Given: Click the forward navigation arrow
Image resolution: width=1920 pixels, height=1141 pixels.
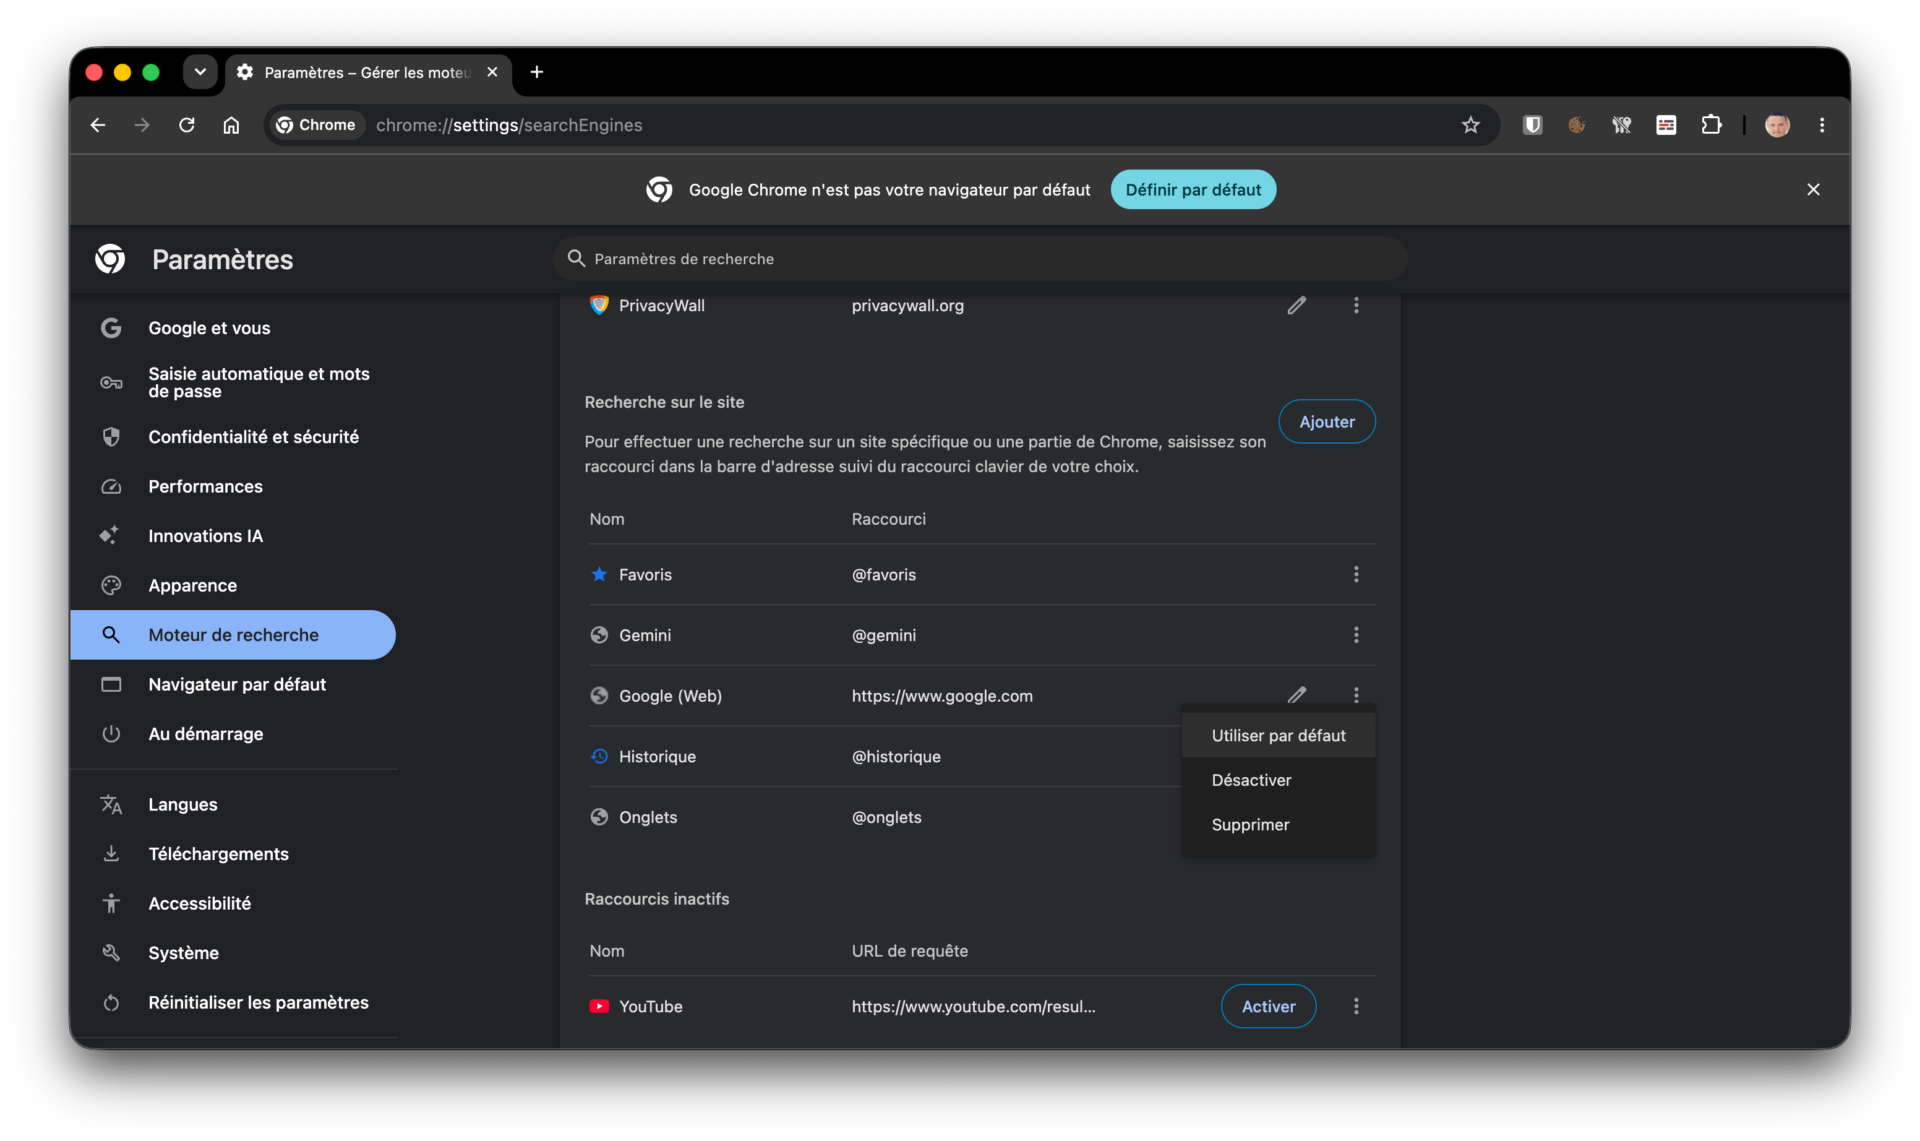Looking at the screenshot, I should 142,125.
